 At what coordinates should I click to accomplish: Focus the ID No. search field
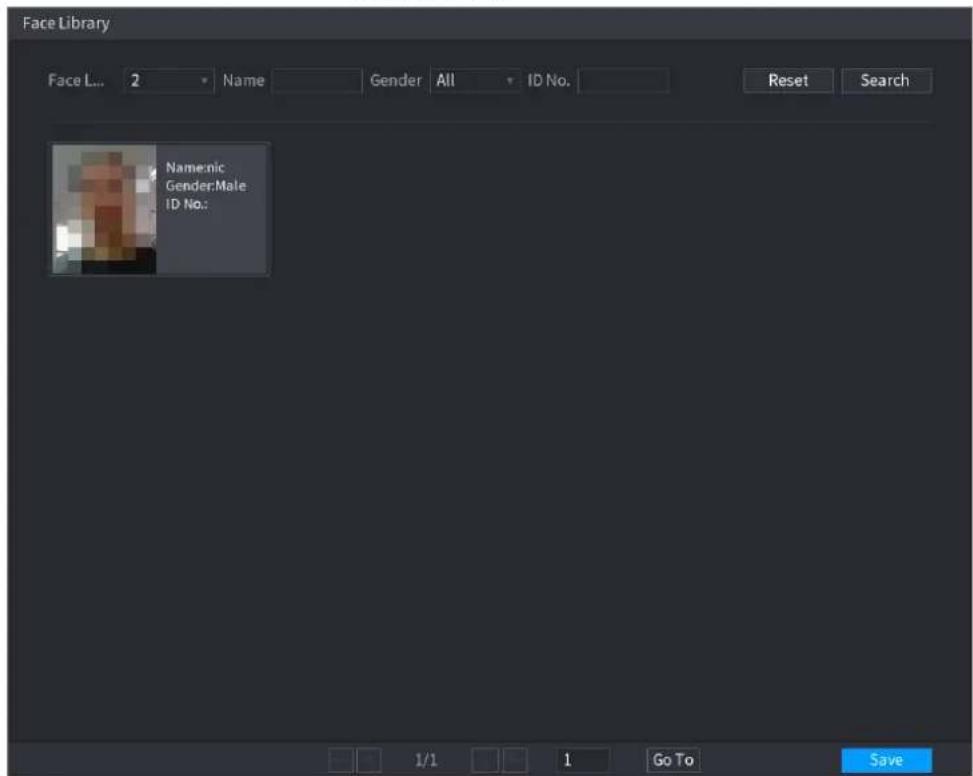[x=624, y=81]
